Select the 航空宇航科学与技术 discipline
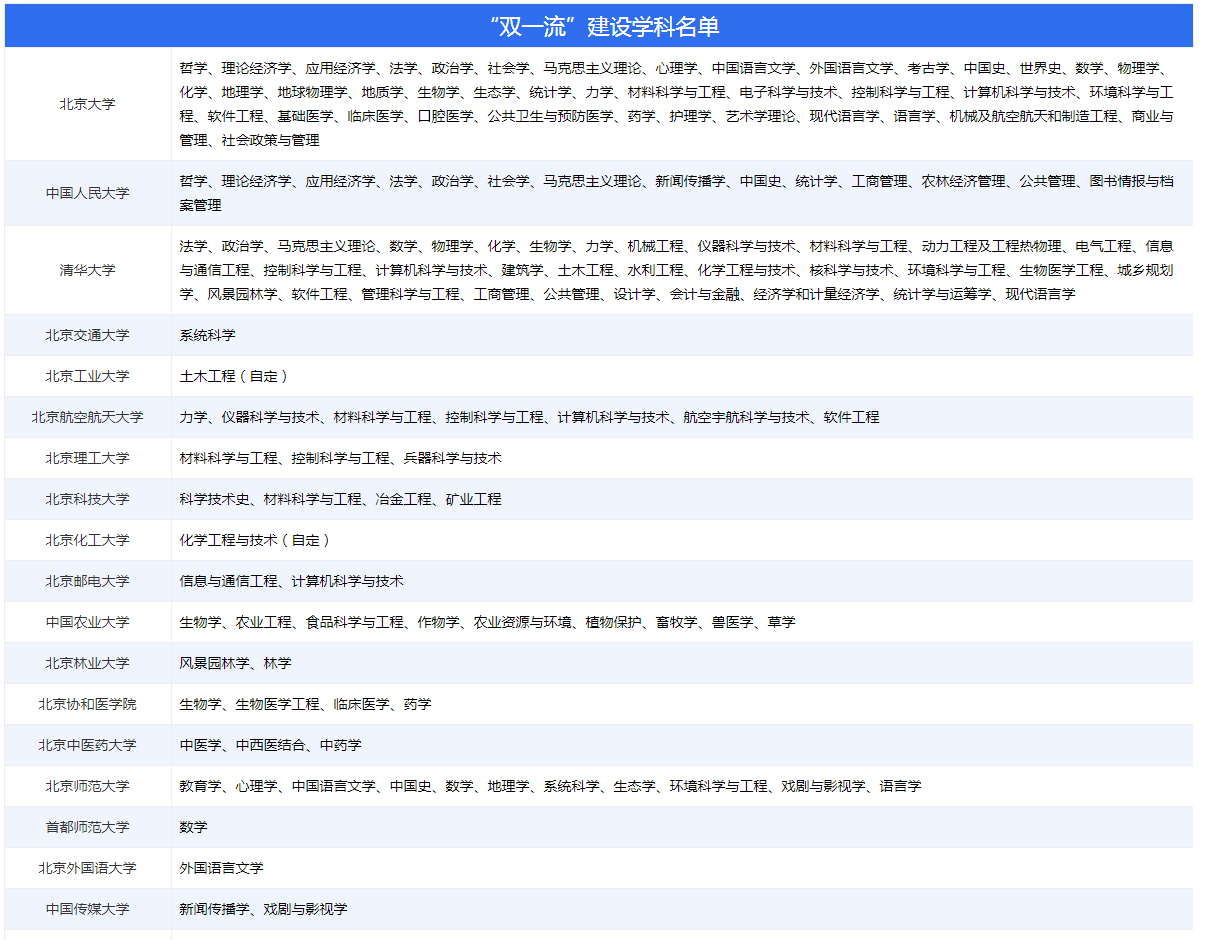 coord(747,417)
